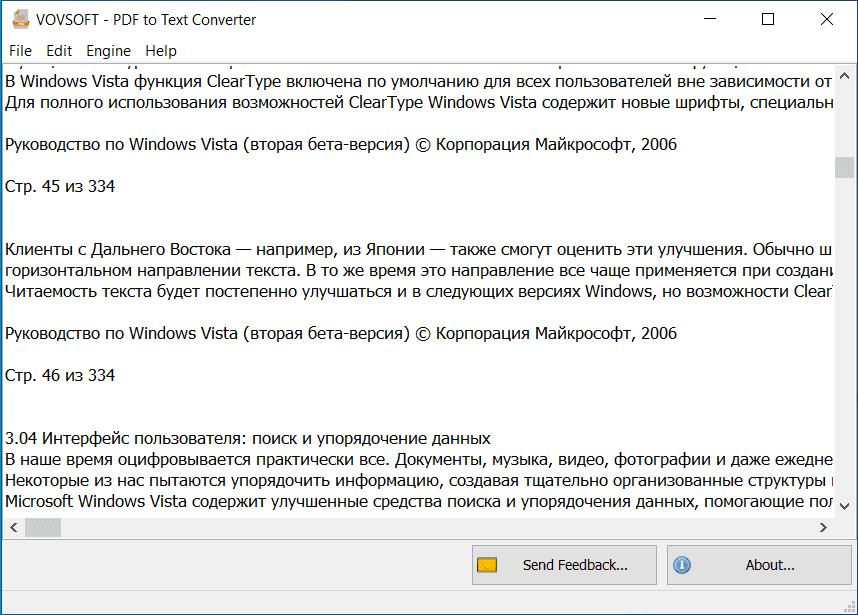Open the File menu
Viewport: 858px width, 615px height.
click(x=20, y=50)
